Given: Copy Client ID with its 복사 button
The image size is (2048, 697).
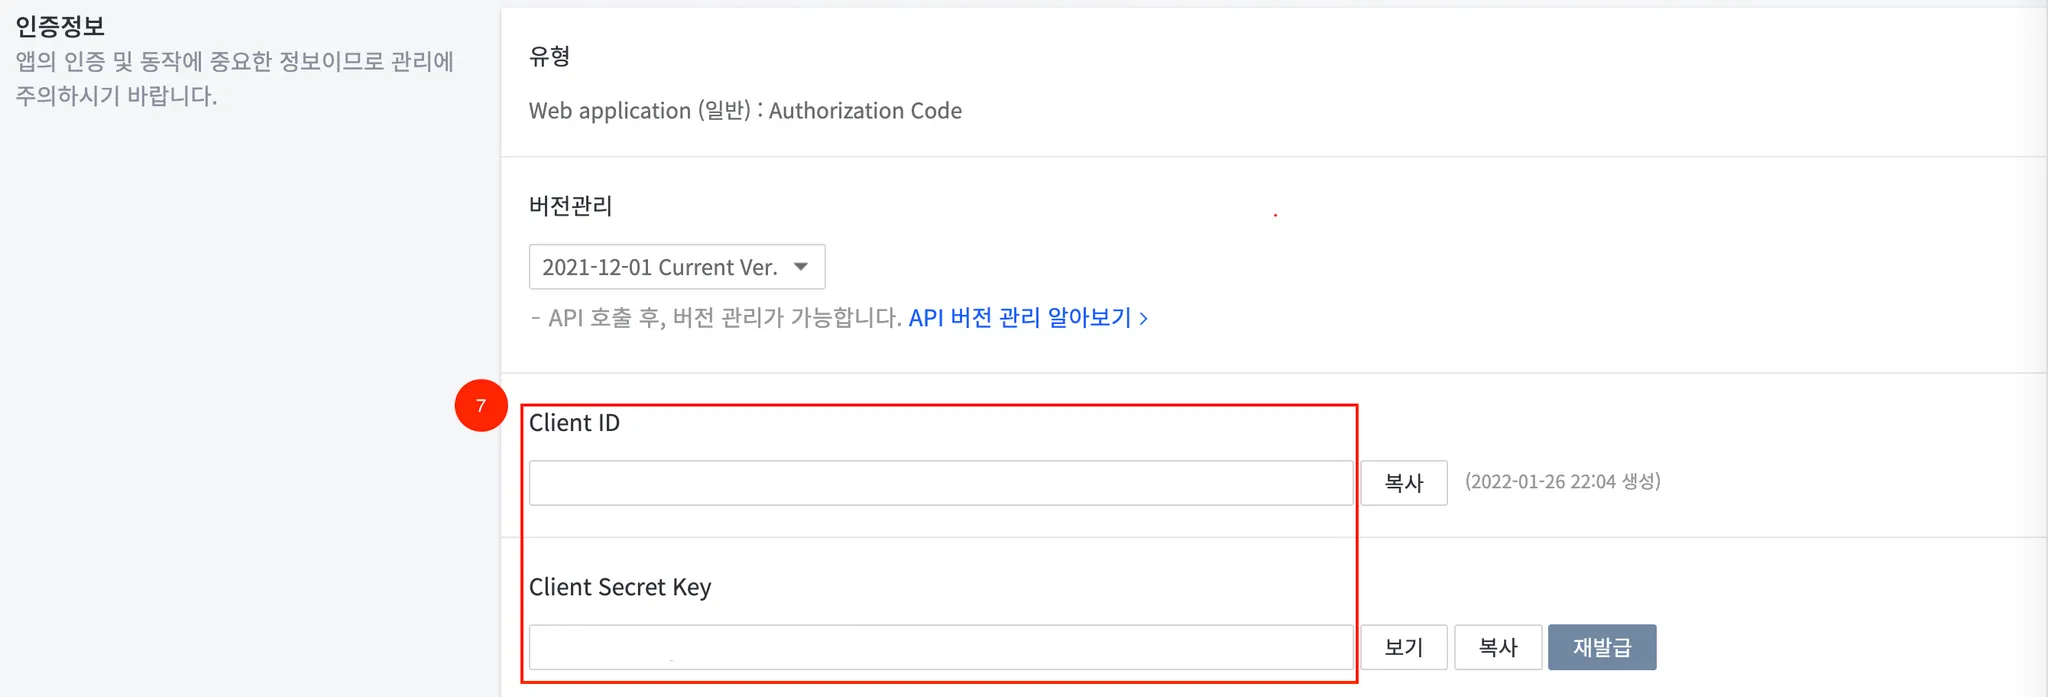Looking at the screenshot, I should coord(1403,483).
